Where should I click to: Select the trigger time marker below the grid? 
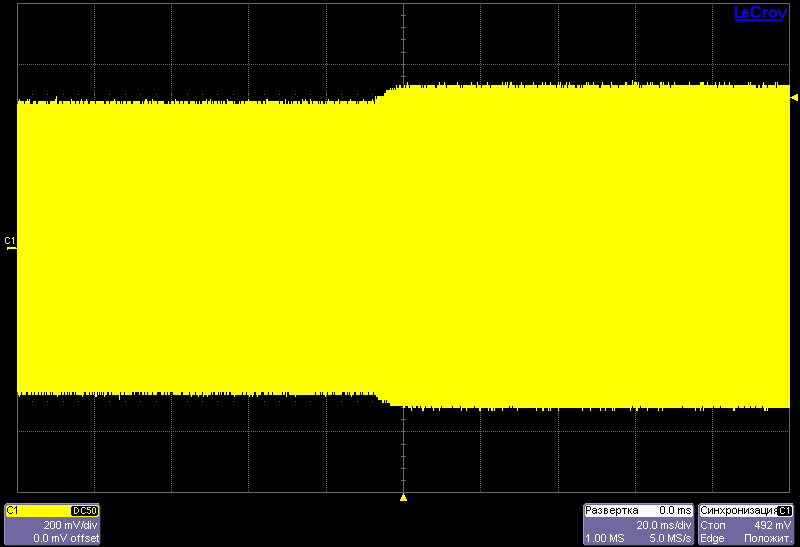tap(403, 497)
